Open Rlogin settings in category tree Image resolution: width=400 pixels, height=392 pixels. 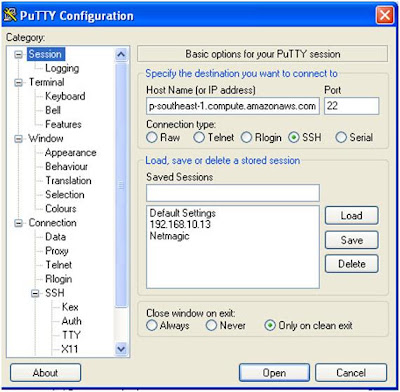click(x=59, y=279)
